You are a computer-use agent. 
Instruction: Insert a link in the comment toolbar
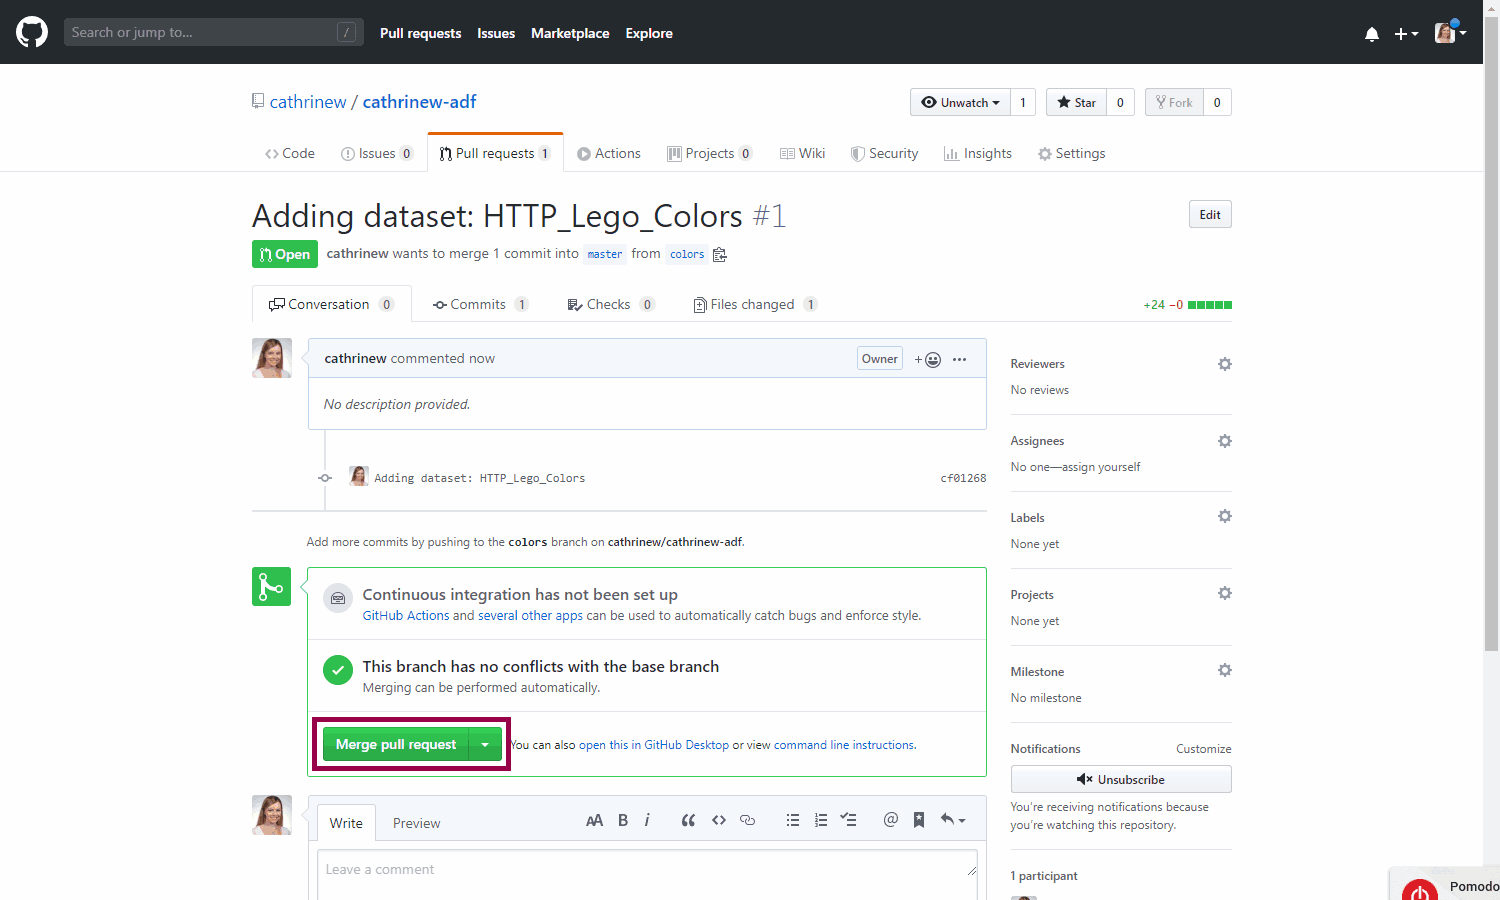[x=747, y=821]
